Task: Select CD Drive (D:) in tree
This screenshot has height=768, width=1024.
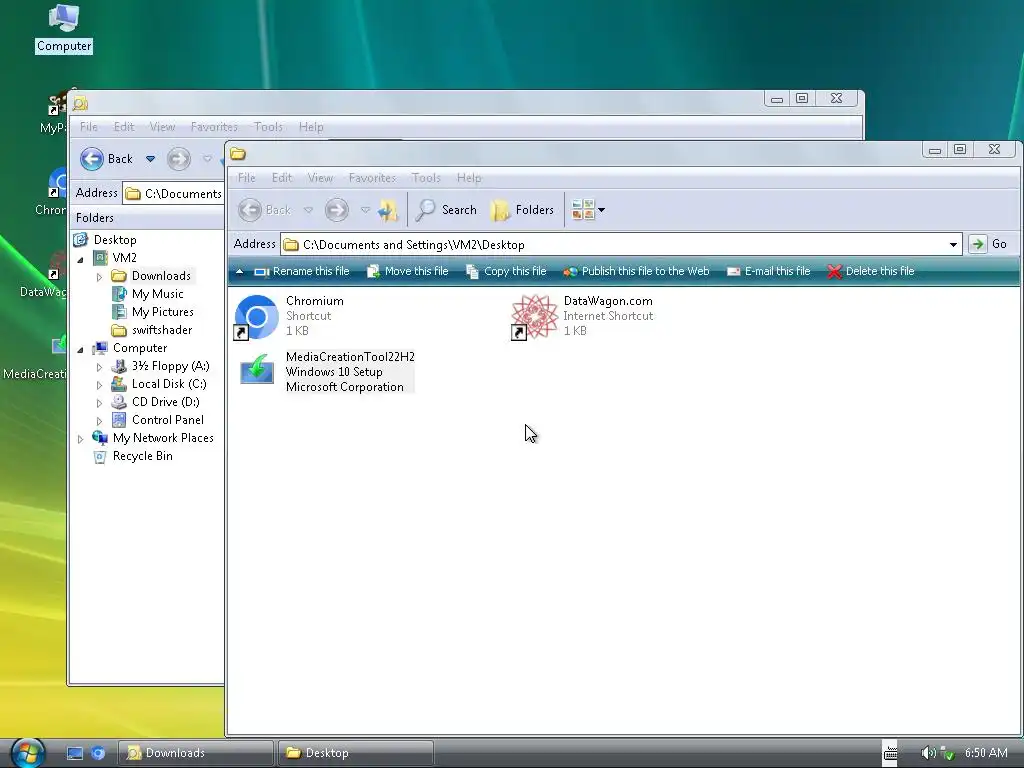Action: (x=165, y=402)
